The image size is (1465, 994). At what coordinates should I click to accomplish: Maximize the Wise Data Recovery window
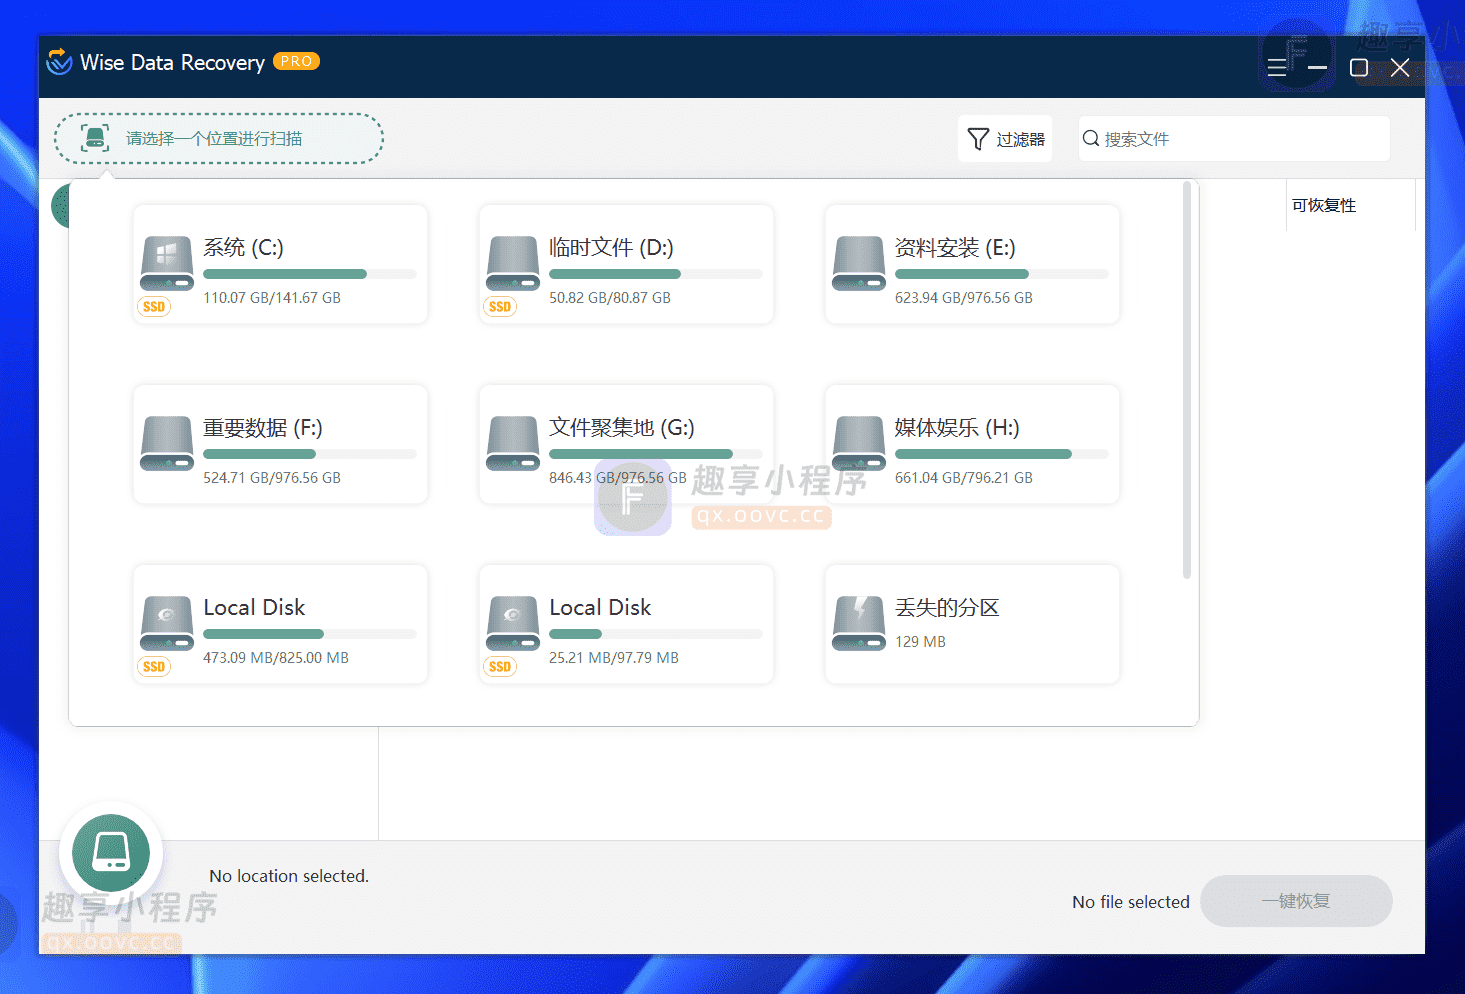[1359, 68]
